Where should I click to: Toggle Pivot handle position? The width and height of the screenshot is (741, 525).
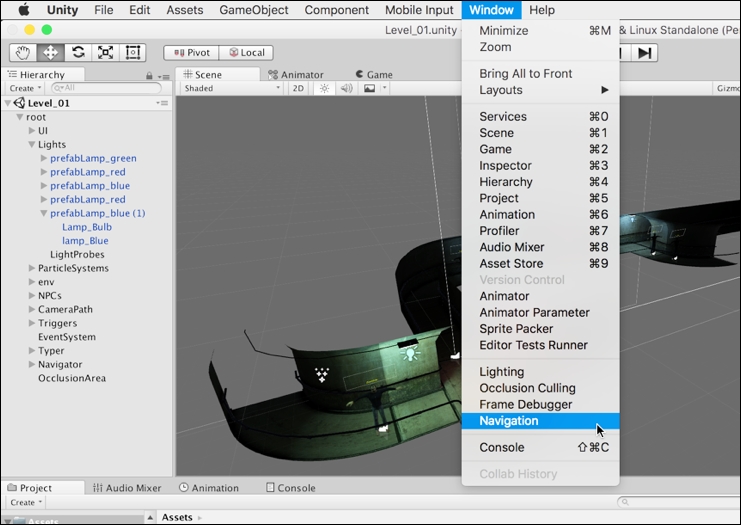pyautogui.click(x=191, y=52)
